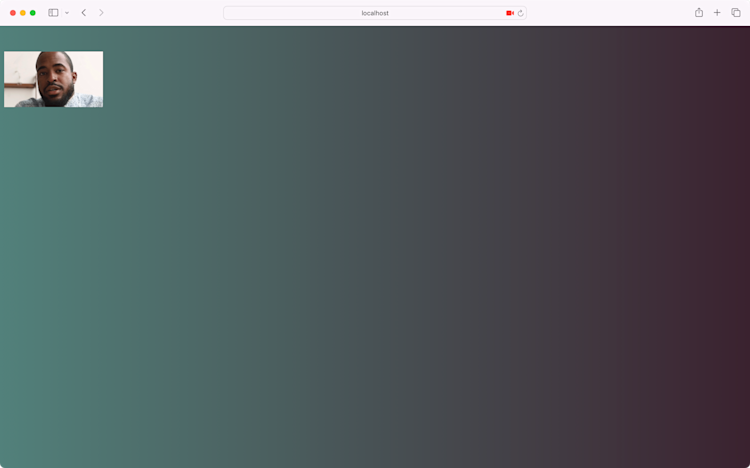Close the window with the red button
This screenshot has height=468, width=750.
click(x=13, y=13)
